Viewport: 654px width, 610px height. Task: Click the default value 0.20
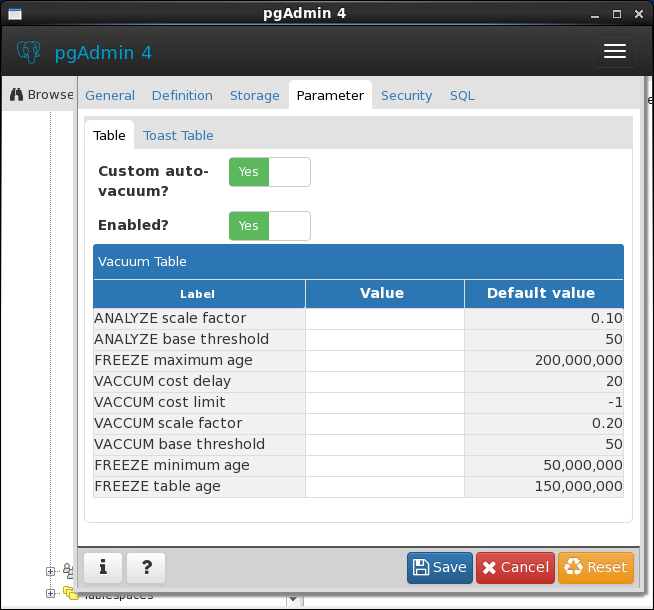607,424
